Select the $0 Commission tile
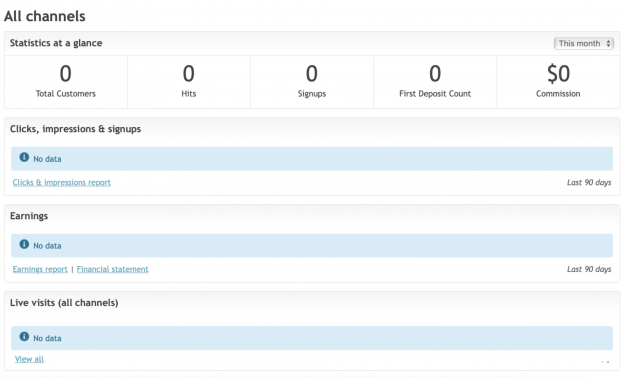This screenshot has height=378, width=627. (558, 82)
